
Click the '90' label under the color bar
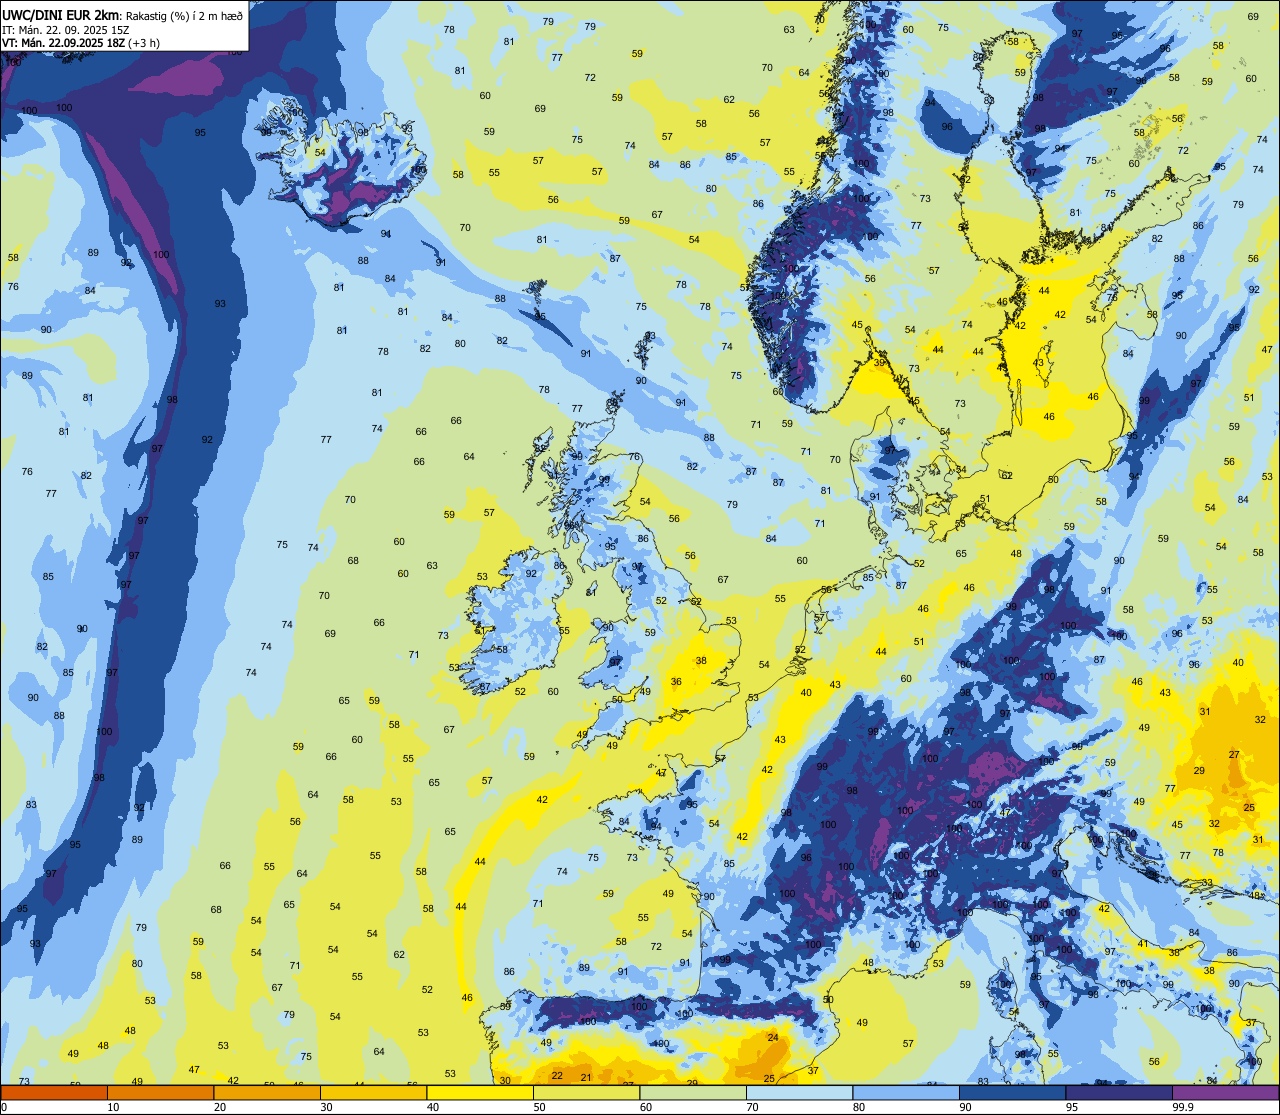click(x=965, y=1107)
